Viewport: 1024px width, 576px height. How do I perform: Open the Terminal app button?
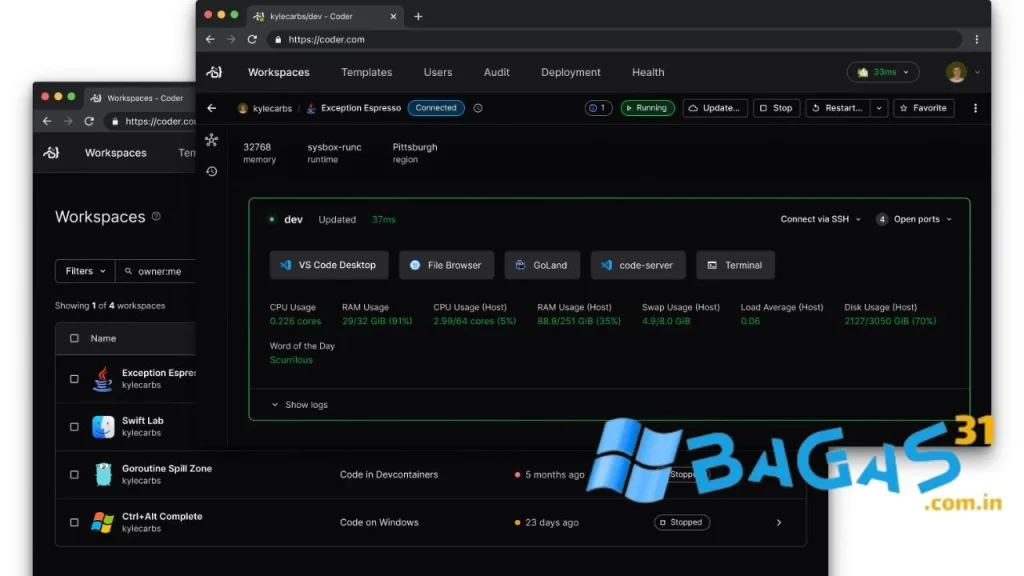(735, 265)
